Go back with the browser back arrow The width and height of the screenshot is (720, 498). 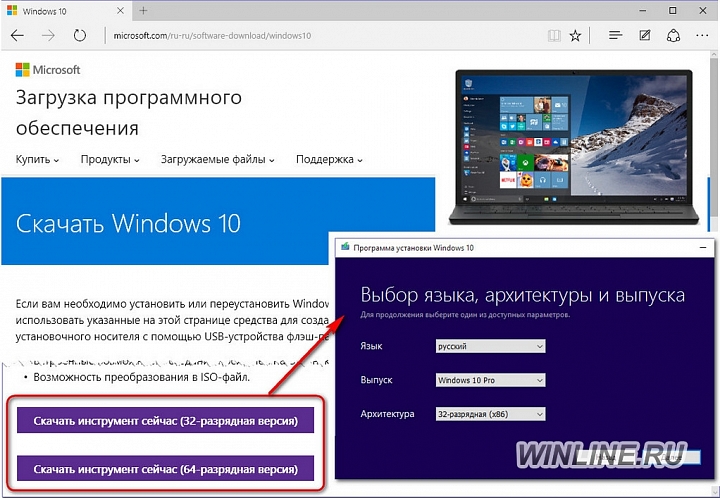click(17, 35)
